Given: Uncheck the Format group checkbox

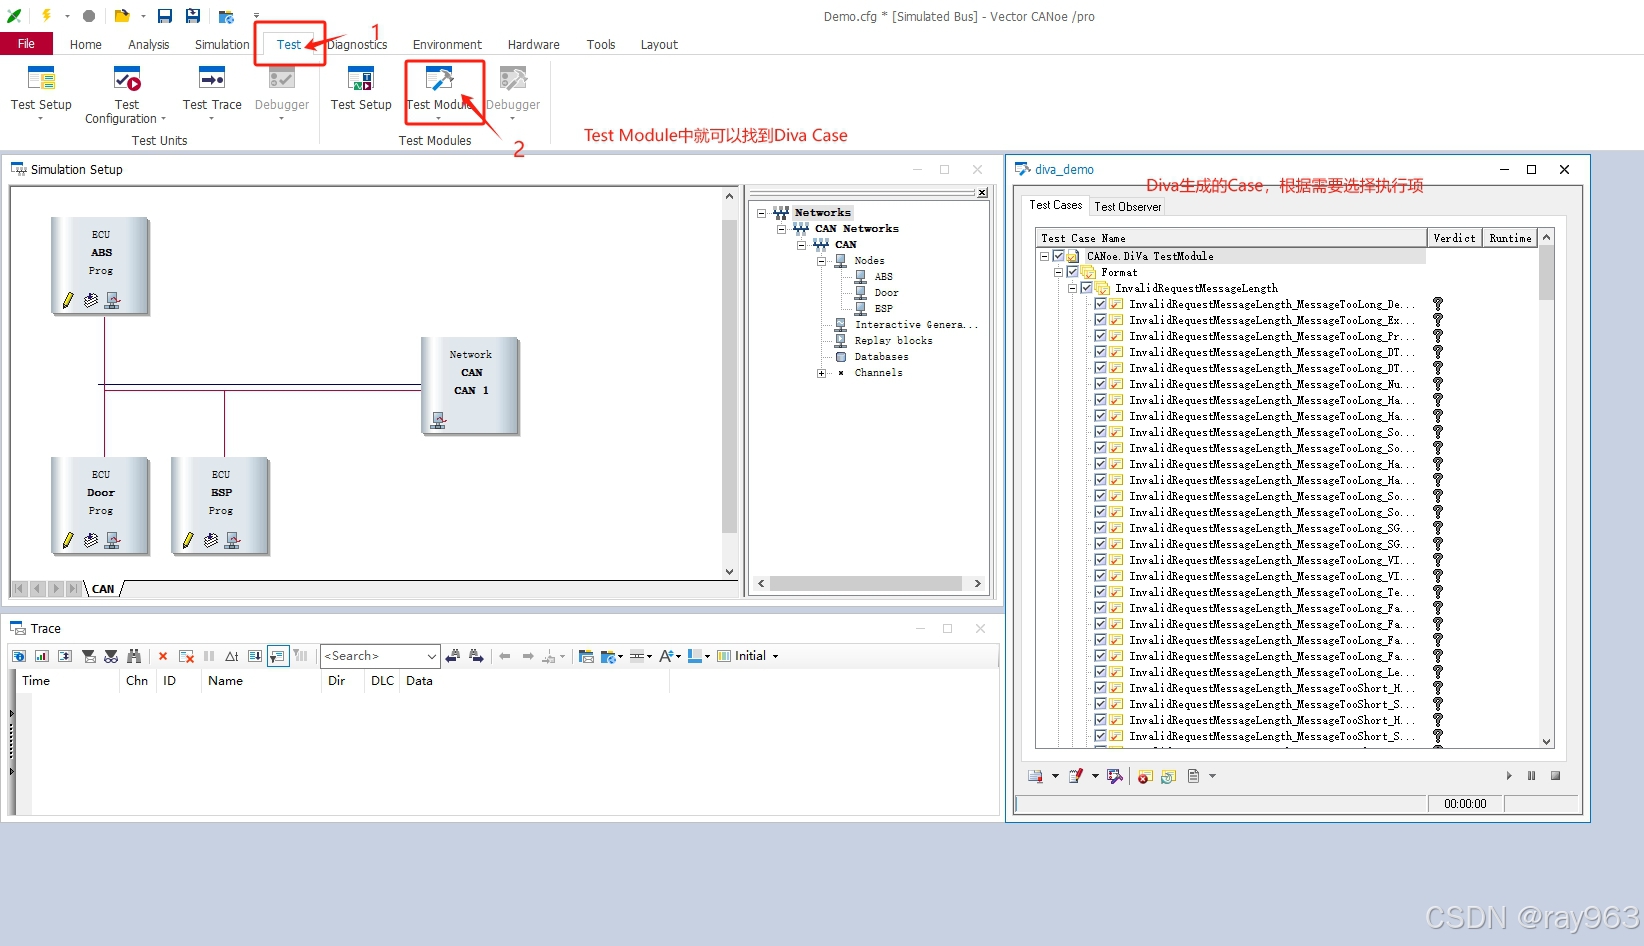Looking at the screenshot, I should pos(1073,272).
